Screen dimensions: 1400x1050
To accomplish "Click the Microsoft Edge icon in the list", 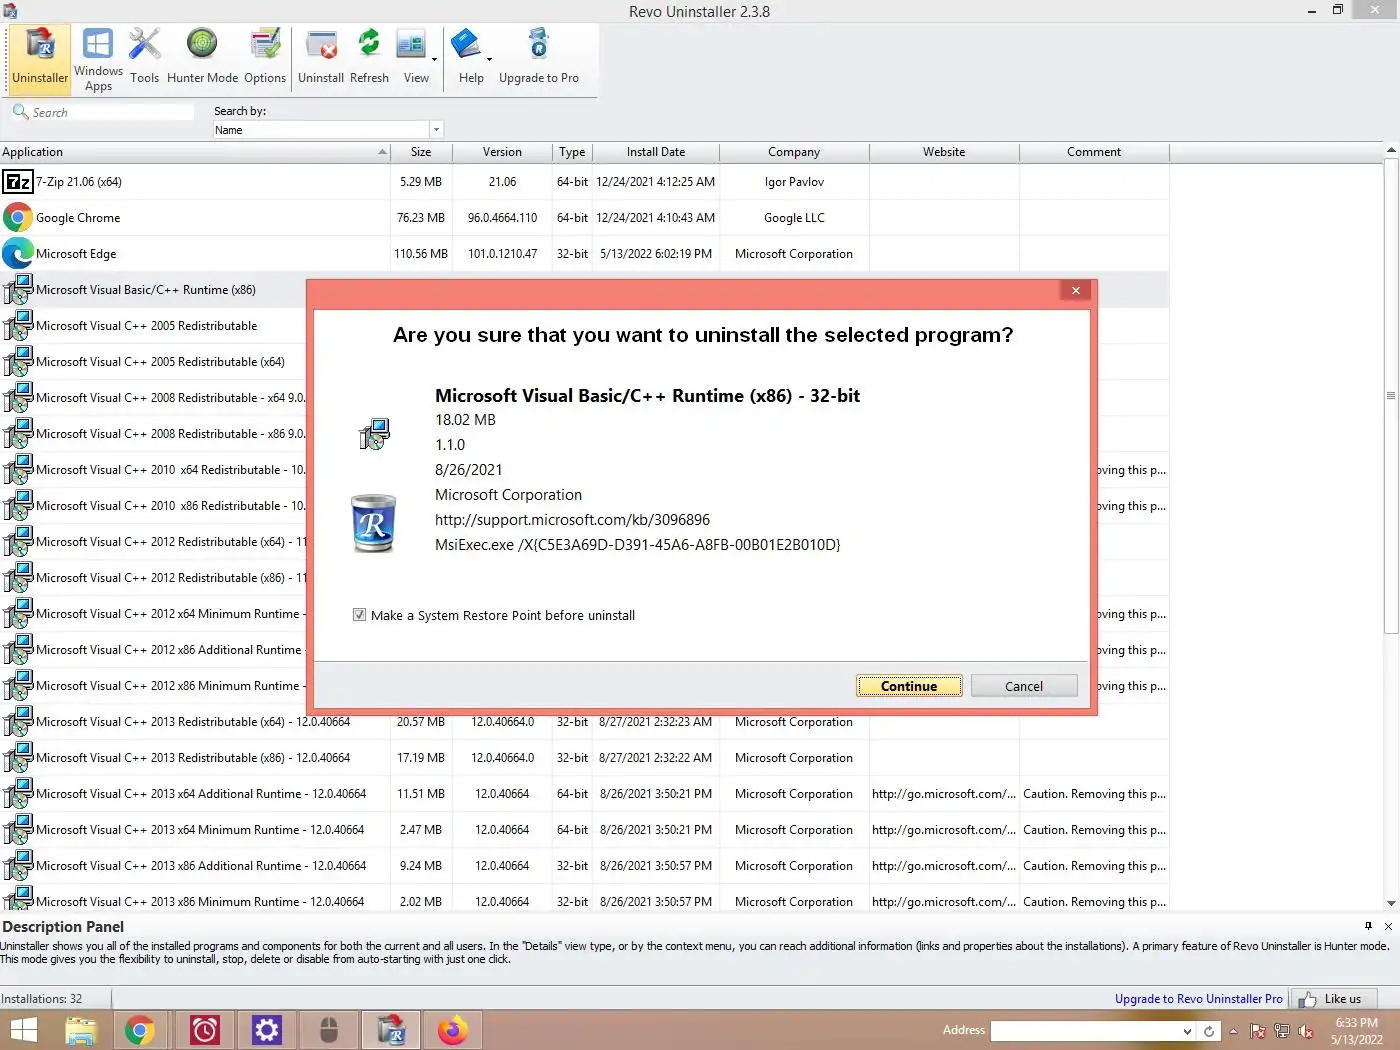I will [x=18, y=254].
